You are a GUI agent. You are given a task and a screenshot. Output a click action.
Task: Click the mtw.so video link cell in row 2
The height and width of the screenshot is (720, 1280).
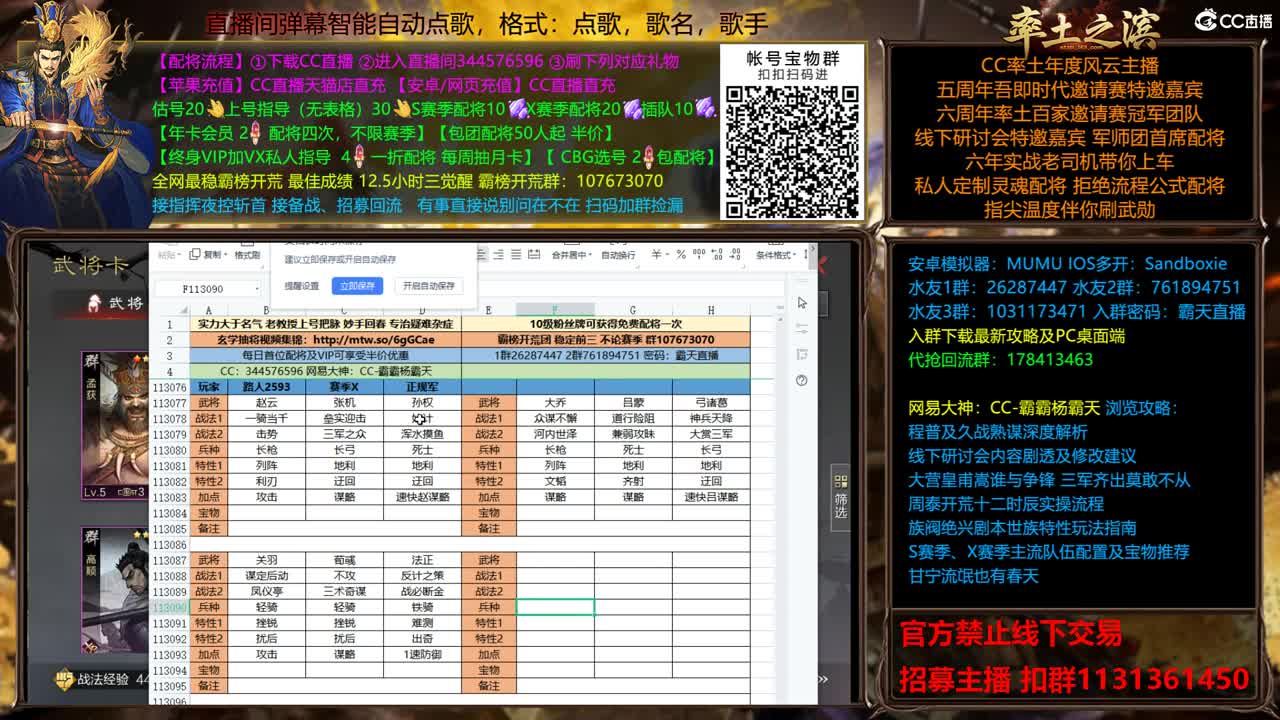326,340
